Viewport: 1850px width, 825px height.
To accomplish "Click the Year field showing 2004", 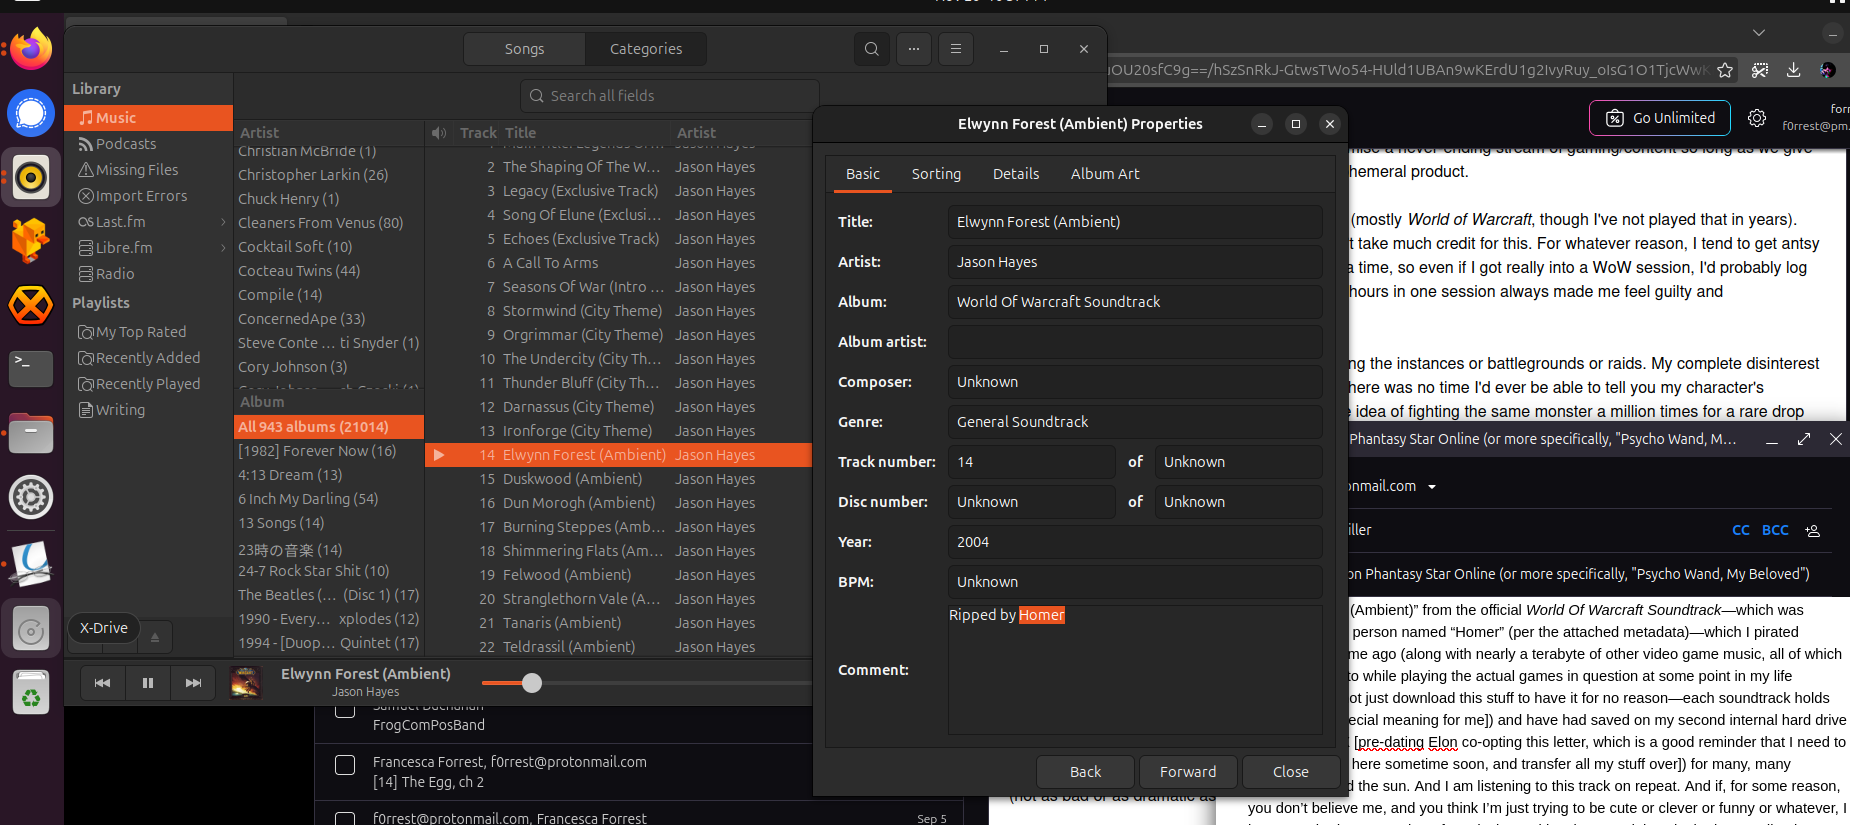I will click(x=1135, y=542).
